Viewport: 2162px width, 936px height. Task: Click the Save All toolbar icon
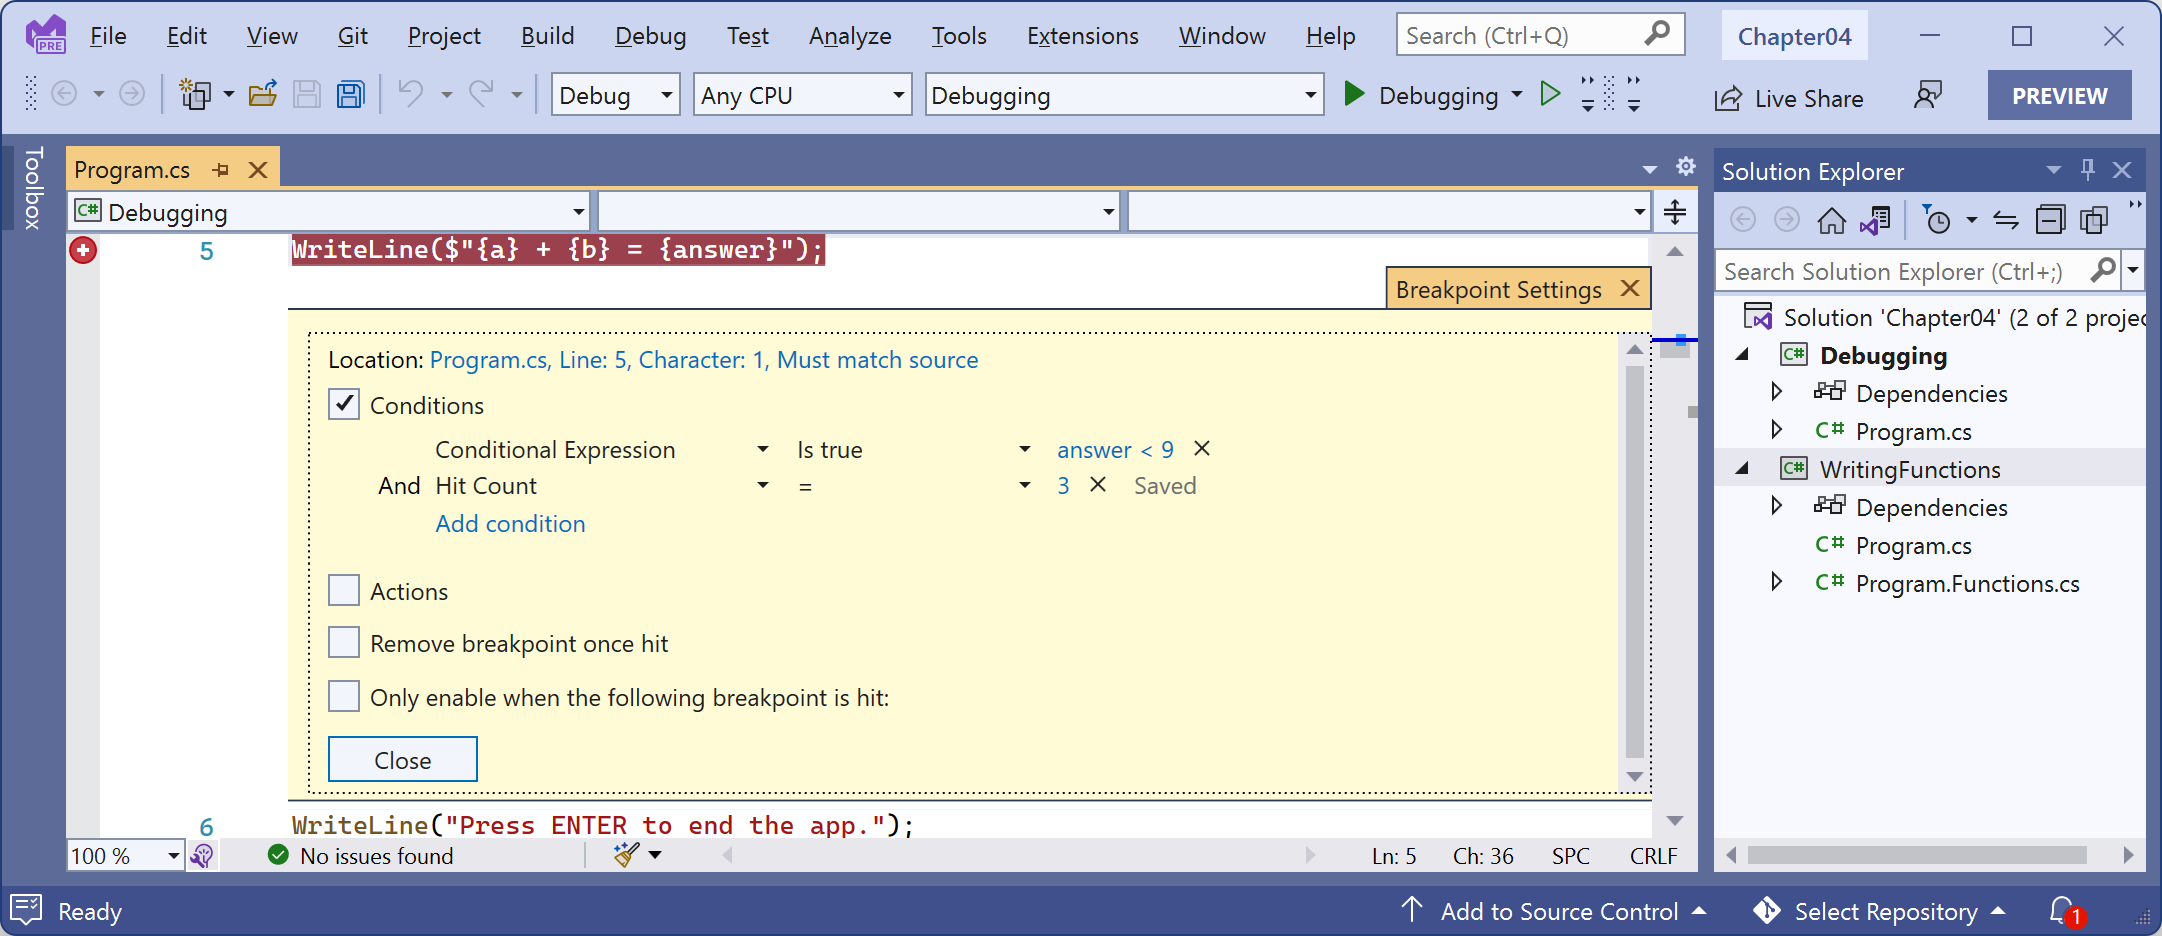(350, 94)
